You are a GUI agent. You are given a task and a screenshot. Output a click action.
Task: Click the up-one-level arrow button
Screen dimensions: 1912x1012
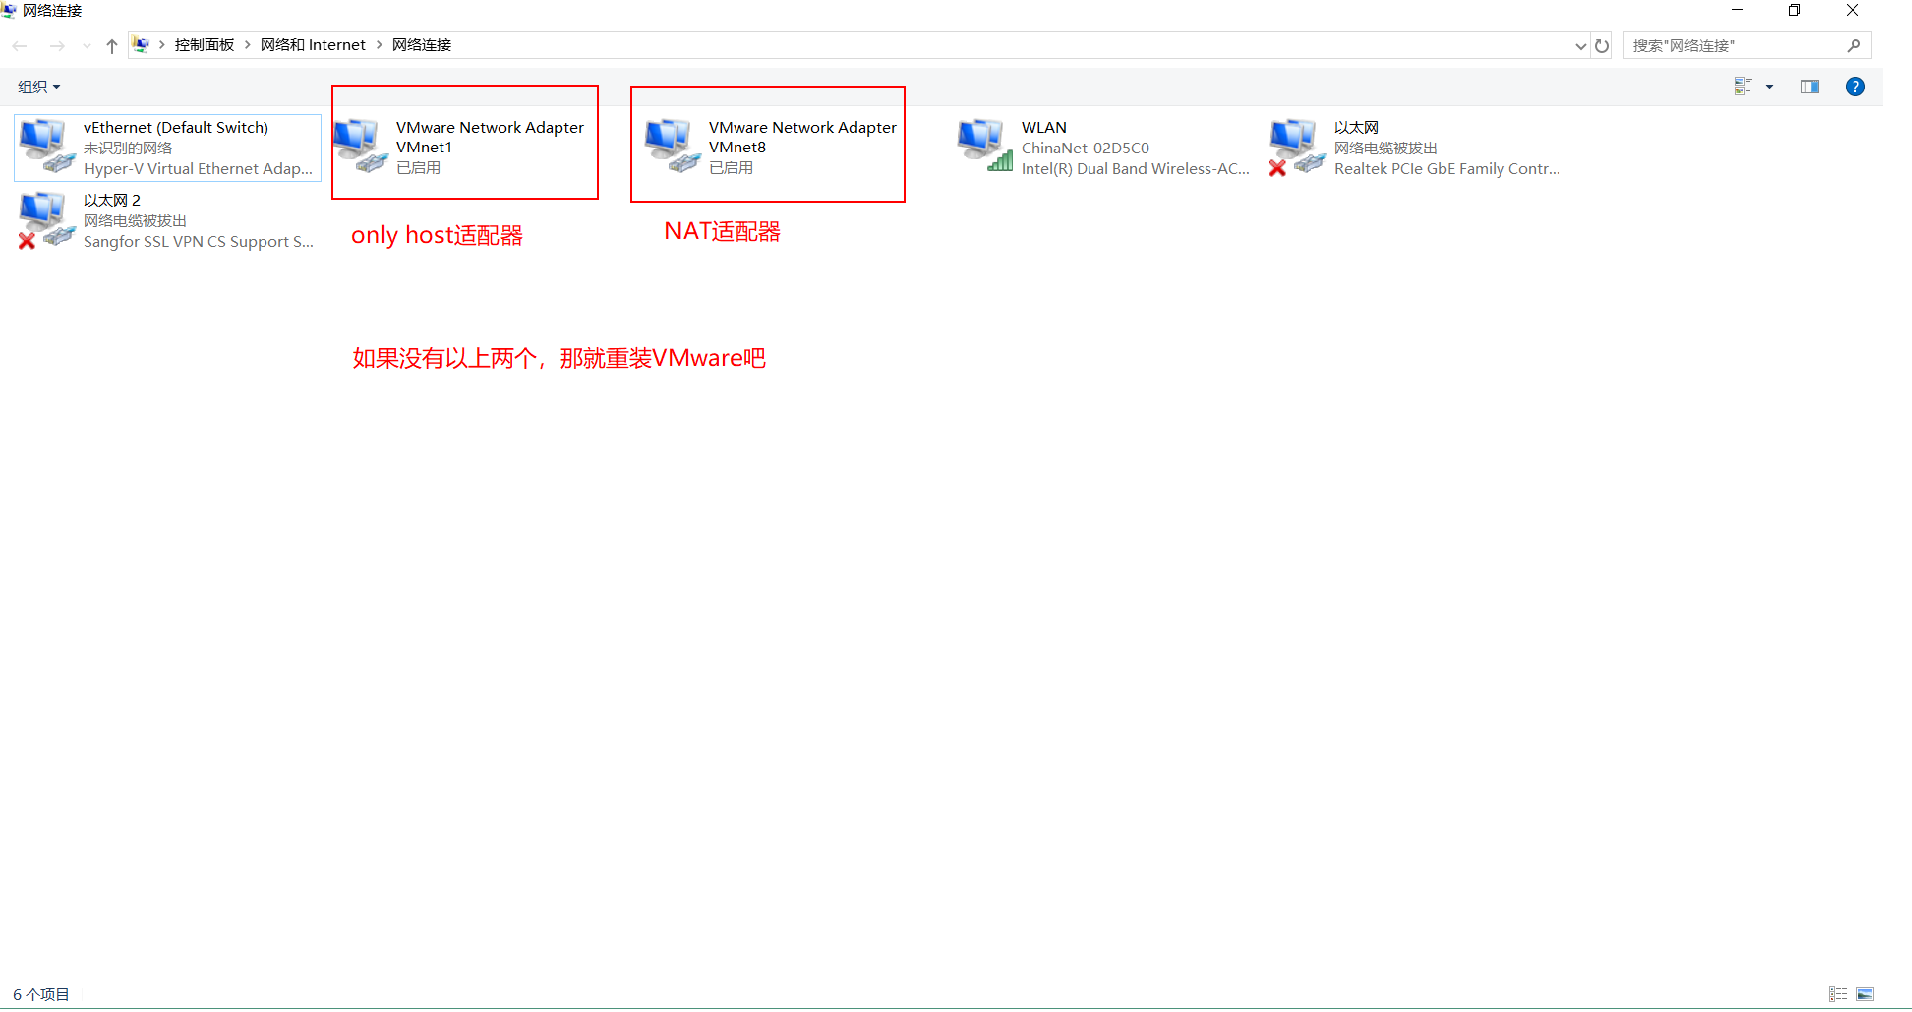111,45
